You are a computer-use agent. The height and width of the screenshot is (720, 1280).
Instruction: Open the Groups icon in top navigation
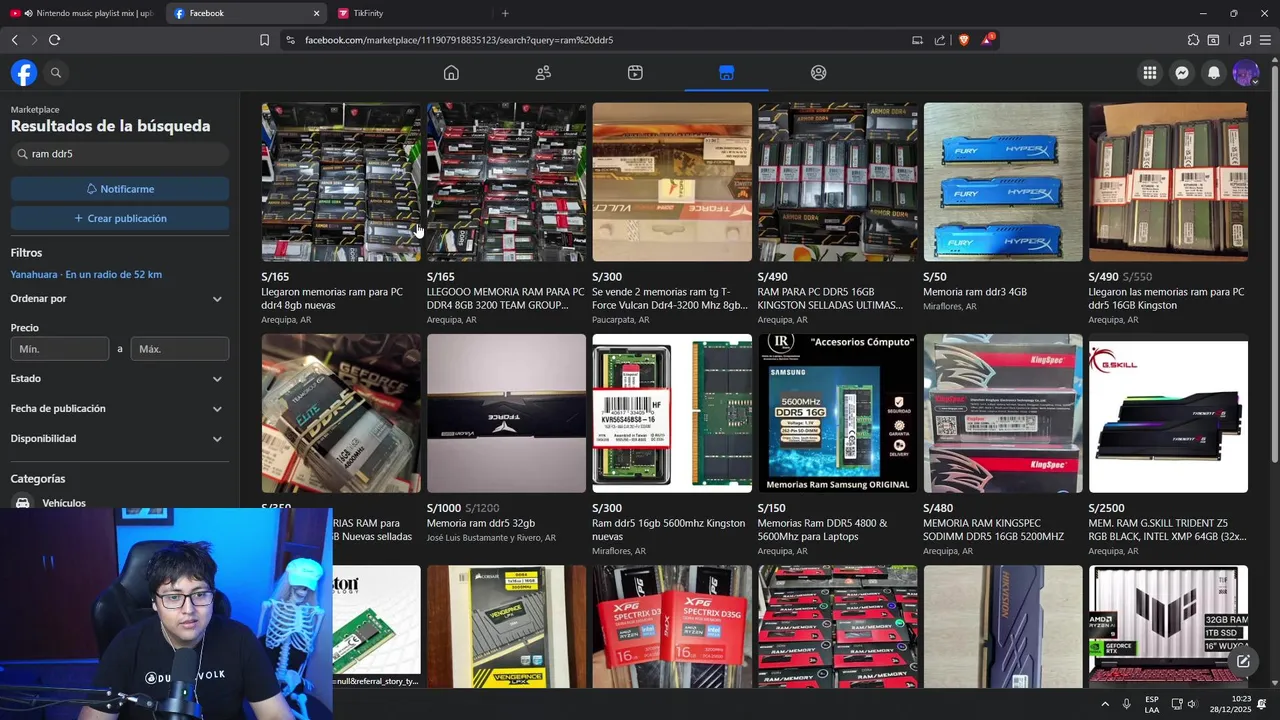tap(819, 73)
